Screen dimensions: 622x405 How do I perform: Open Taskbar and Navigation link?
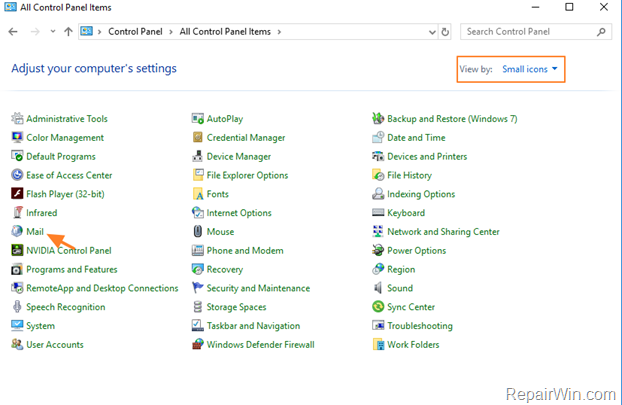click(253, 326)
